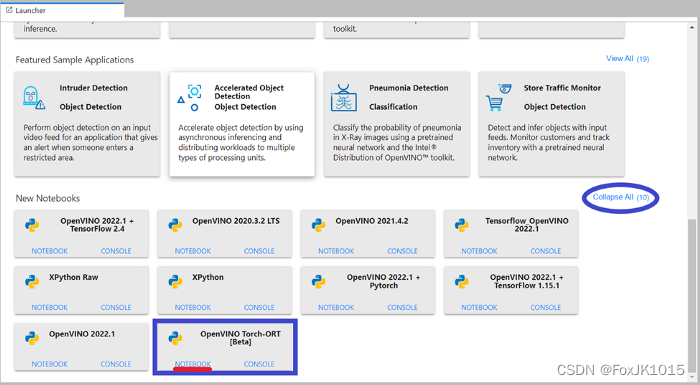Click Python icon for OpenVINO 2020.3.2 LTS
Viewport: 700px width, 385px height.
point(175,225)
